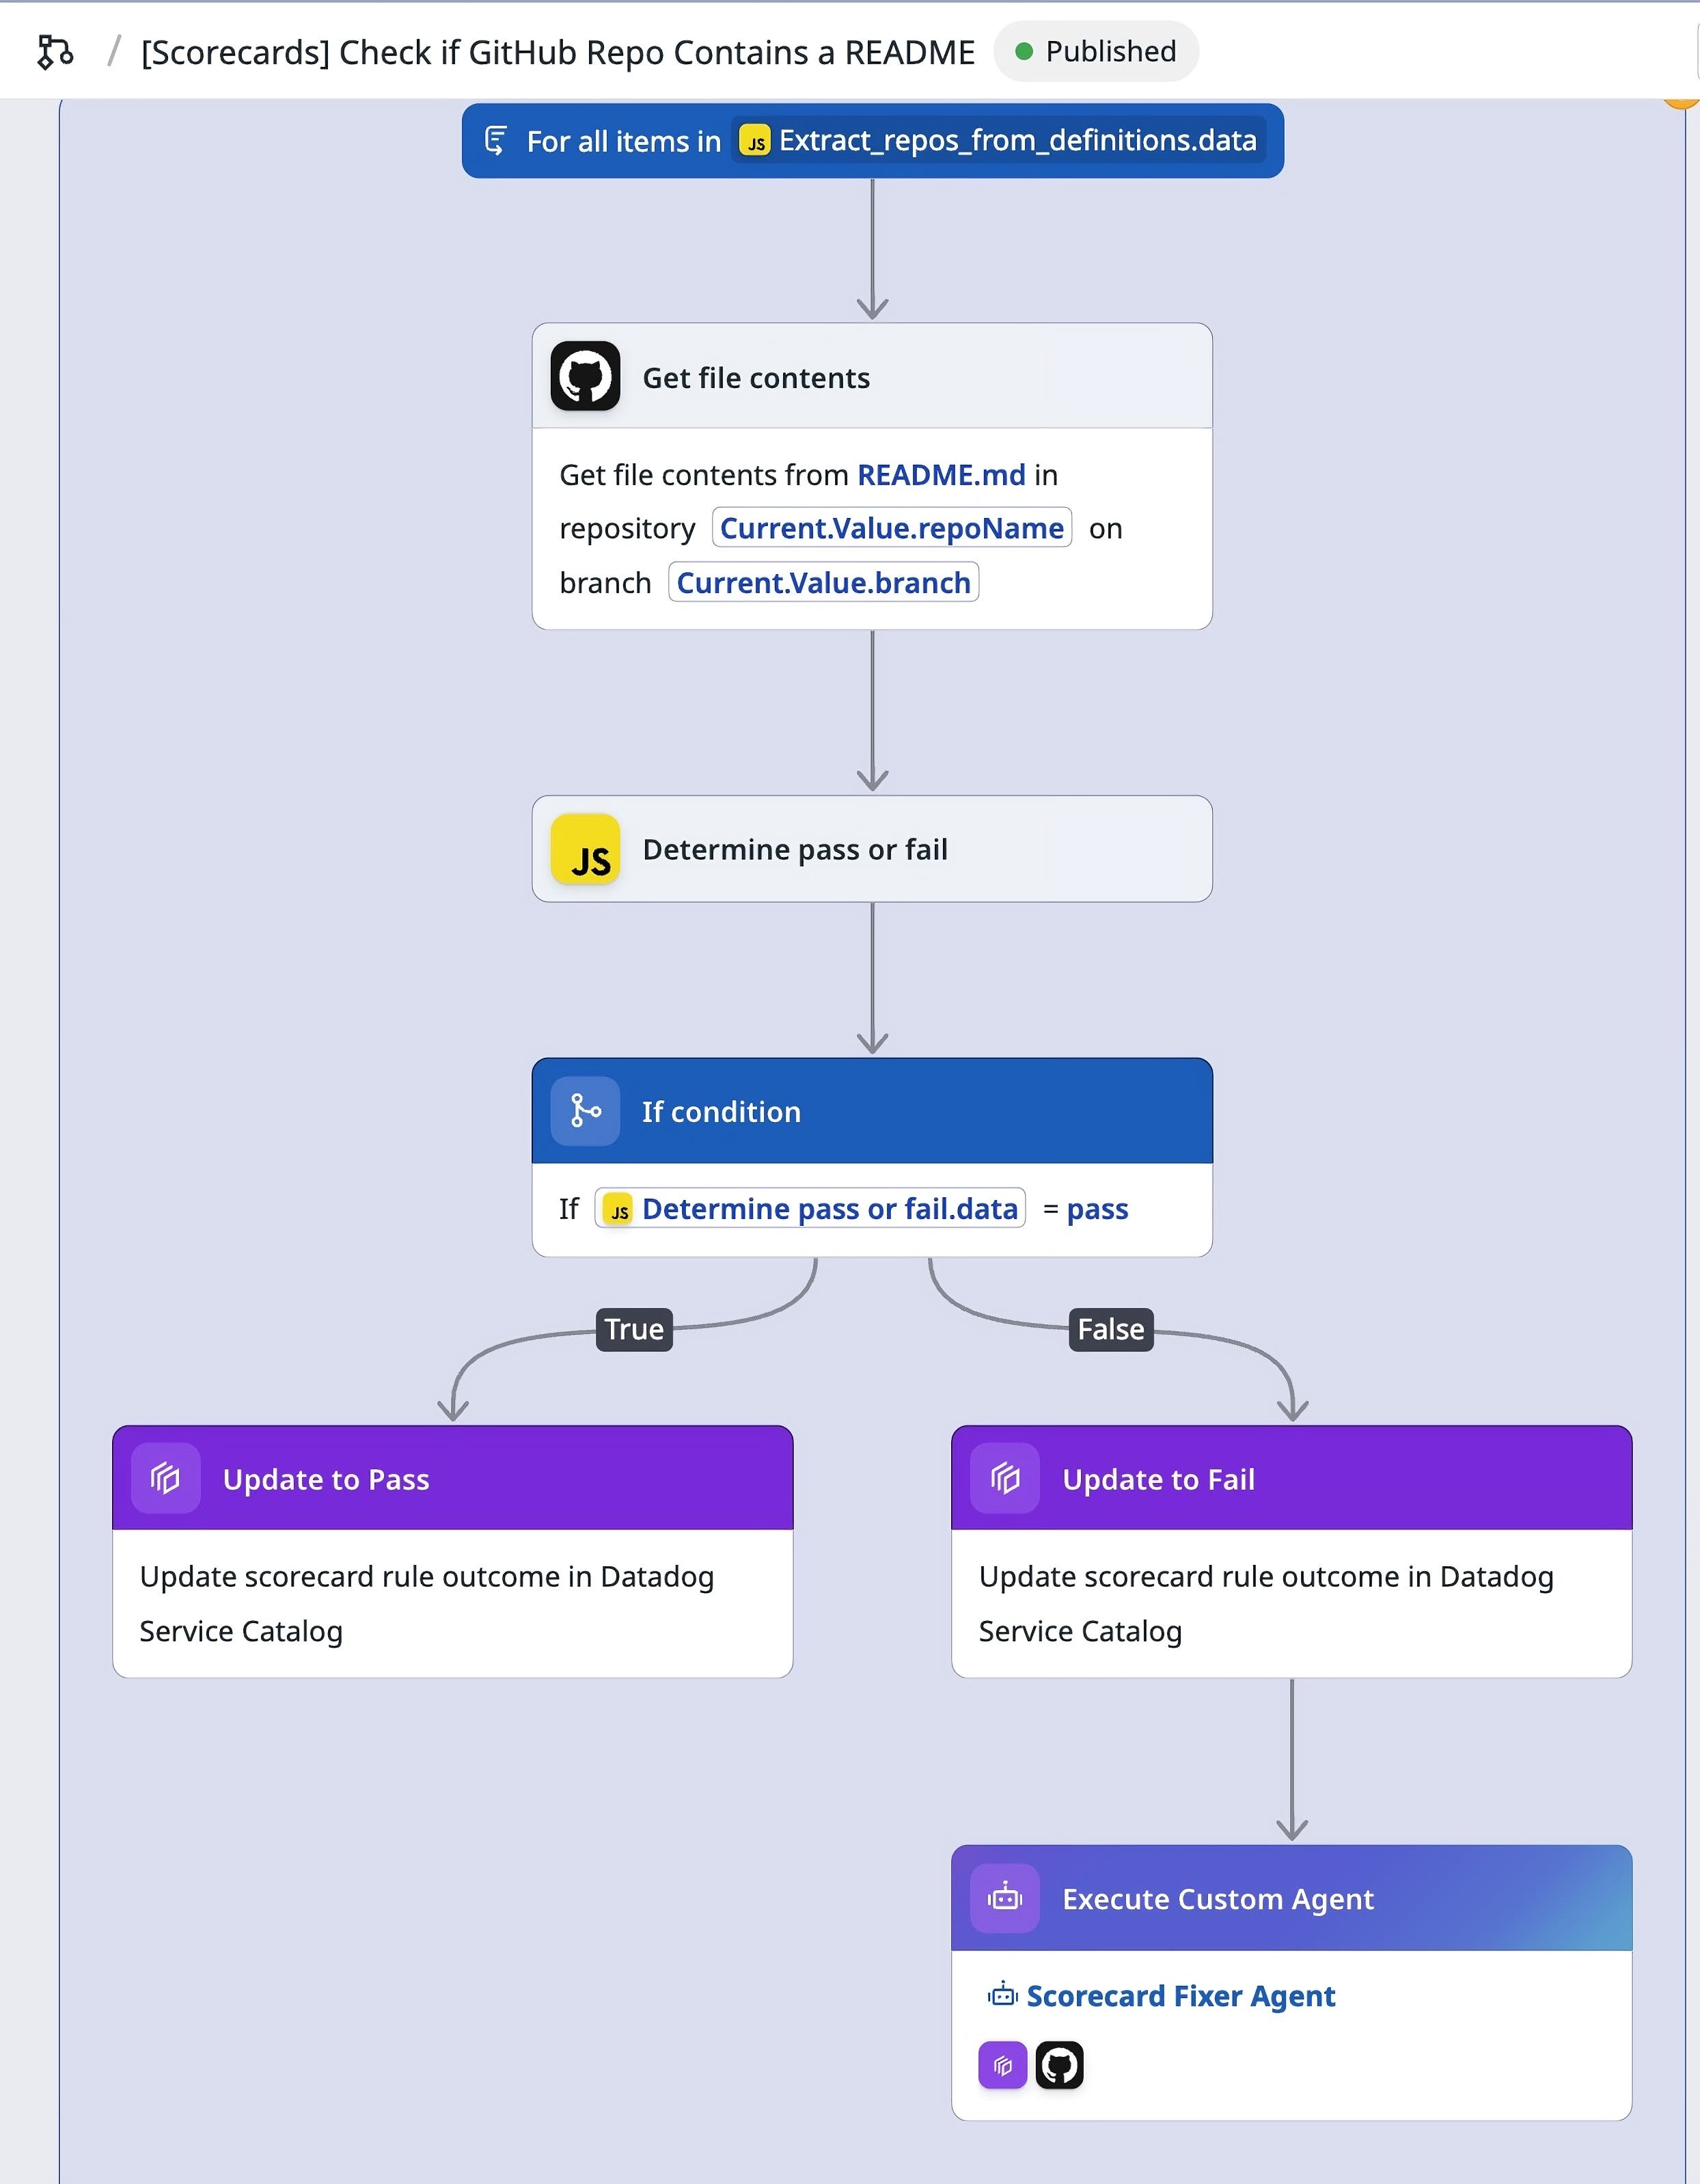The width and height of the screenshot is (1700, 2184).
Task: Click the small Datadog icon inside Scorecard Fixer Agent card
Action: click(x=1003, y=2065)
